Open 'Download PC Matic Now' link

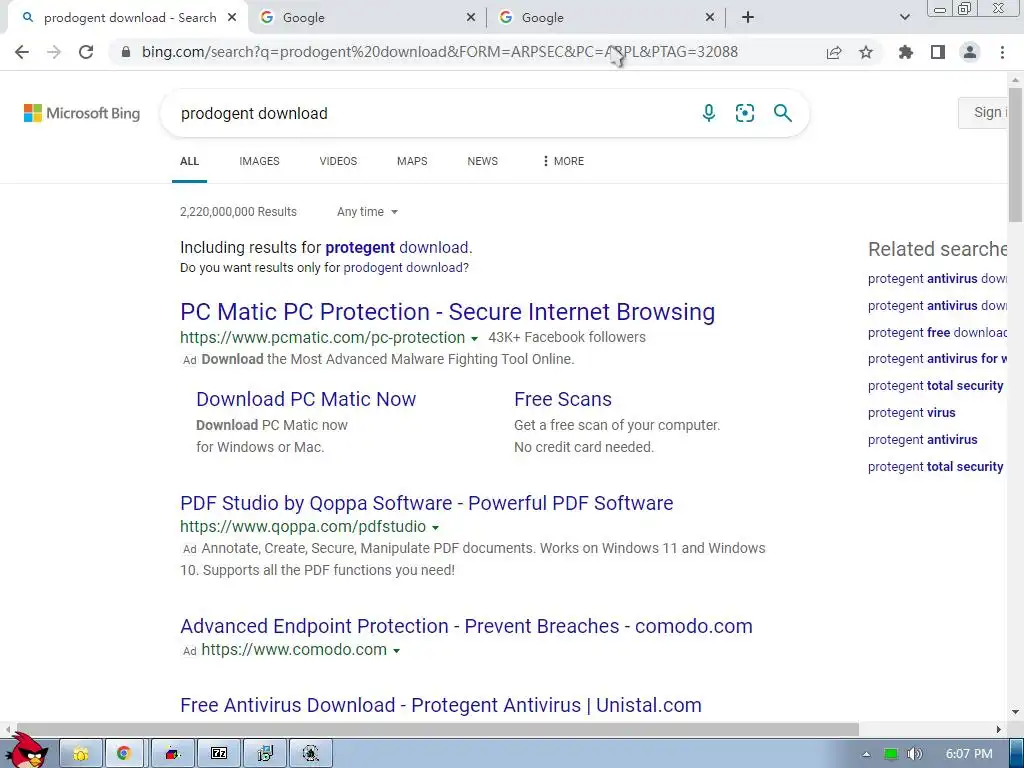coord(306,399)
